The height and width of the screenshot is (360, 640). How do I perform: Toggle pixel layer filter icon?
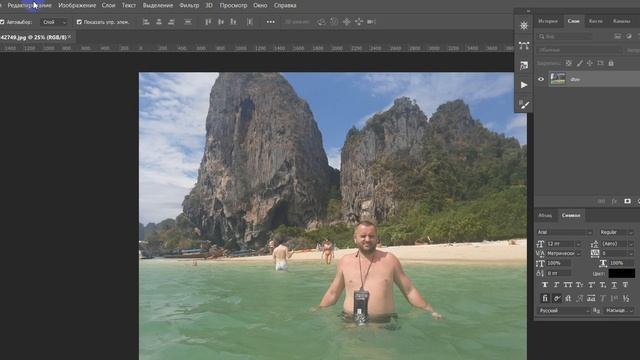tap(618, 36)
